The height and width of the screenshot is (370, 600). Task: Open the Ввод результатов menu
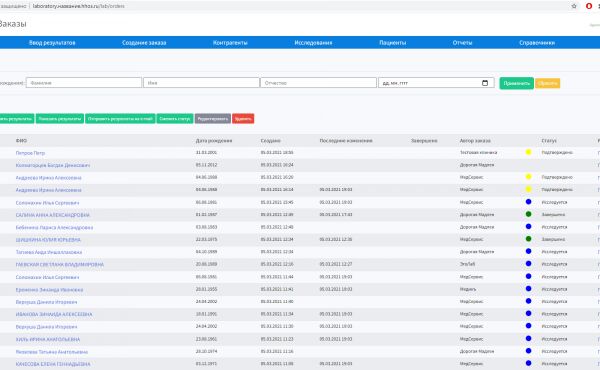(x=52, y=42)
